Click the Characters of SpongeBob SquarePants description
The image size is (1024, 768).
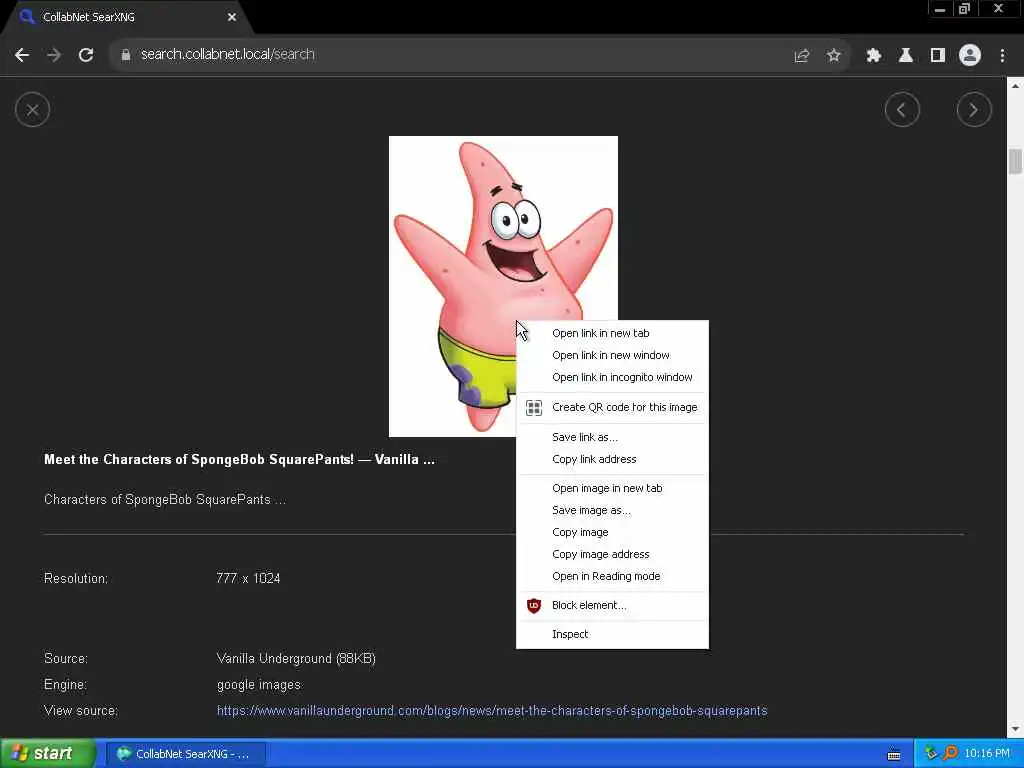(165, 500)
